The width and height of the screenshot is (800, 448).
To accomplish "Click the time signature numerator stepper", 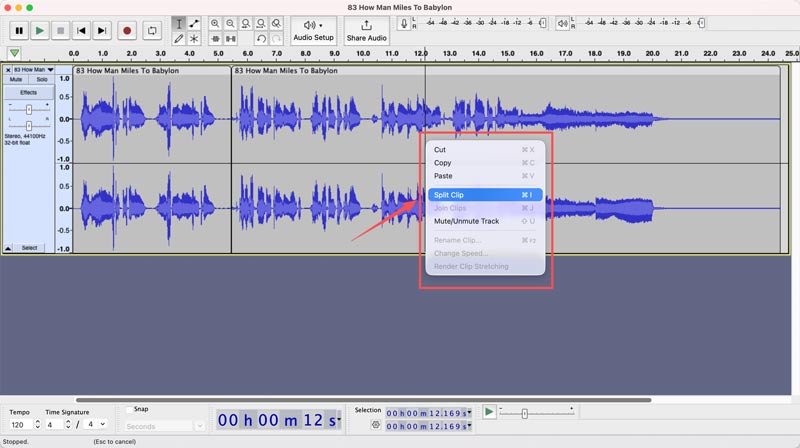I will click(x=68, y=425).
